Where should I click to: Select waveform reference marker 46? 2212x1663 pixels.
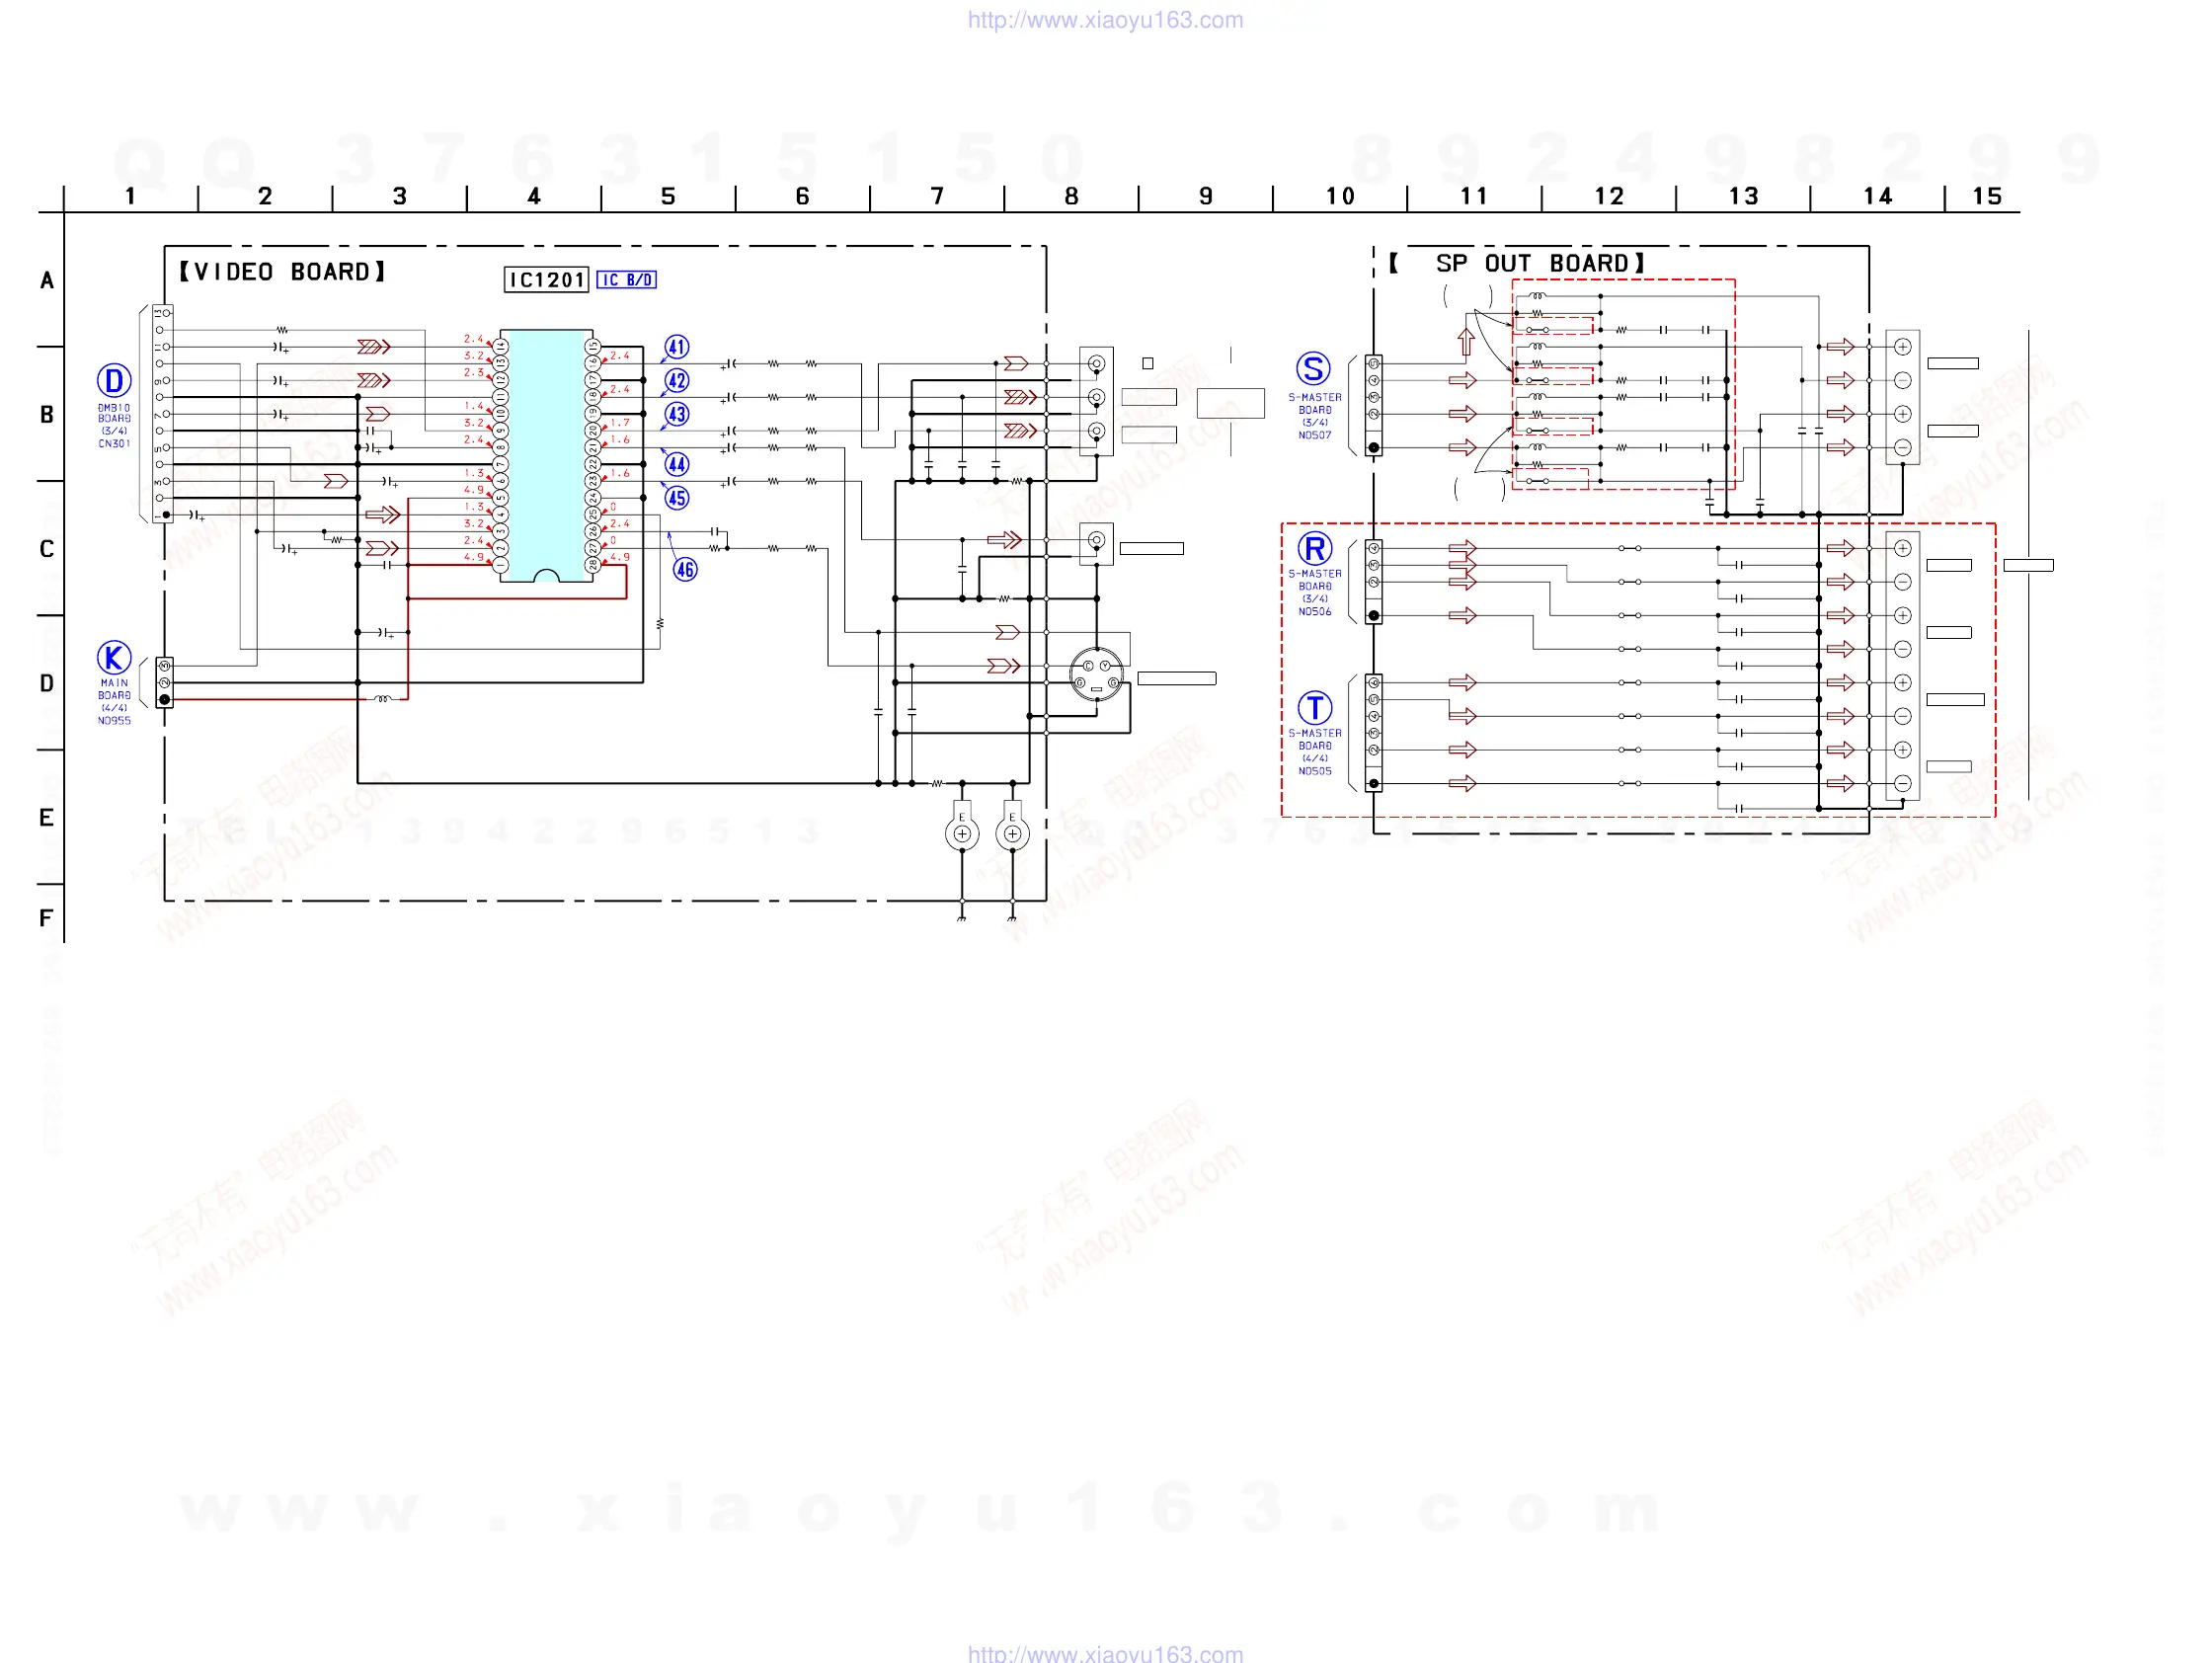click(x=685, y=570)
